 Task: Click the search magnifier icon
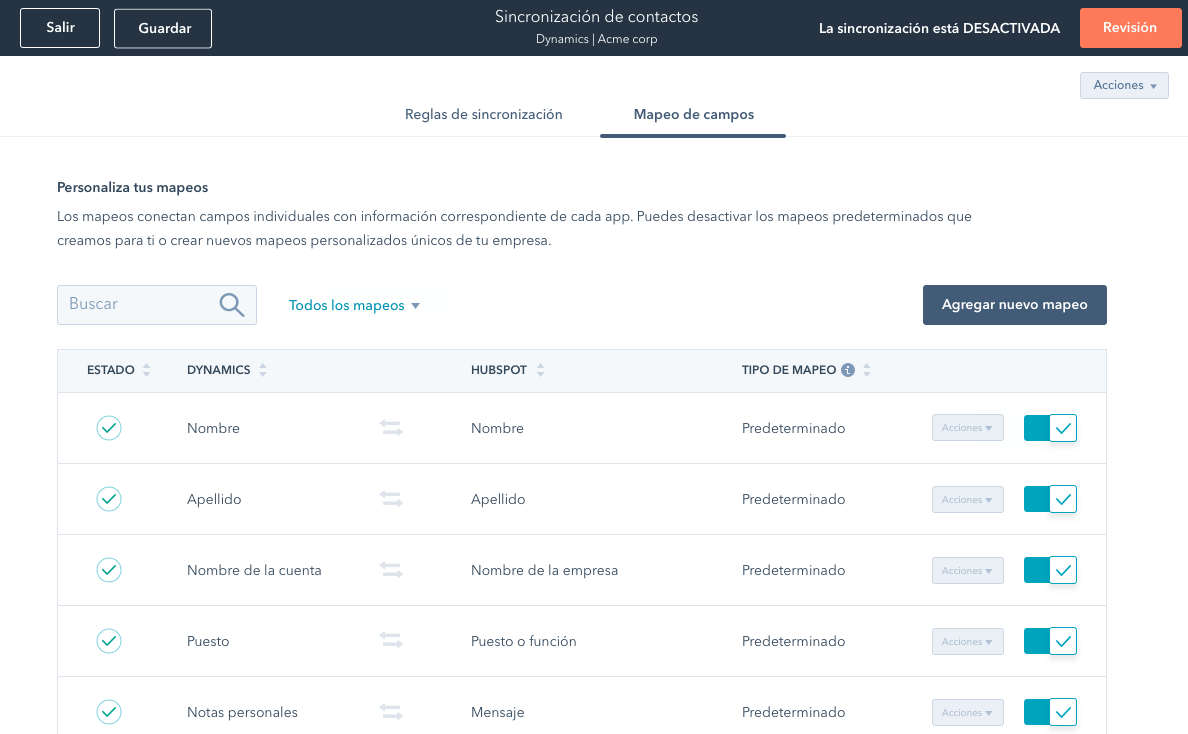click(232, 304)
